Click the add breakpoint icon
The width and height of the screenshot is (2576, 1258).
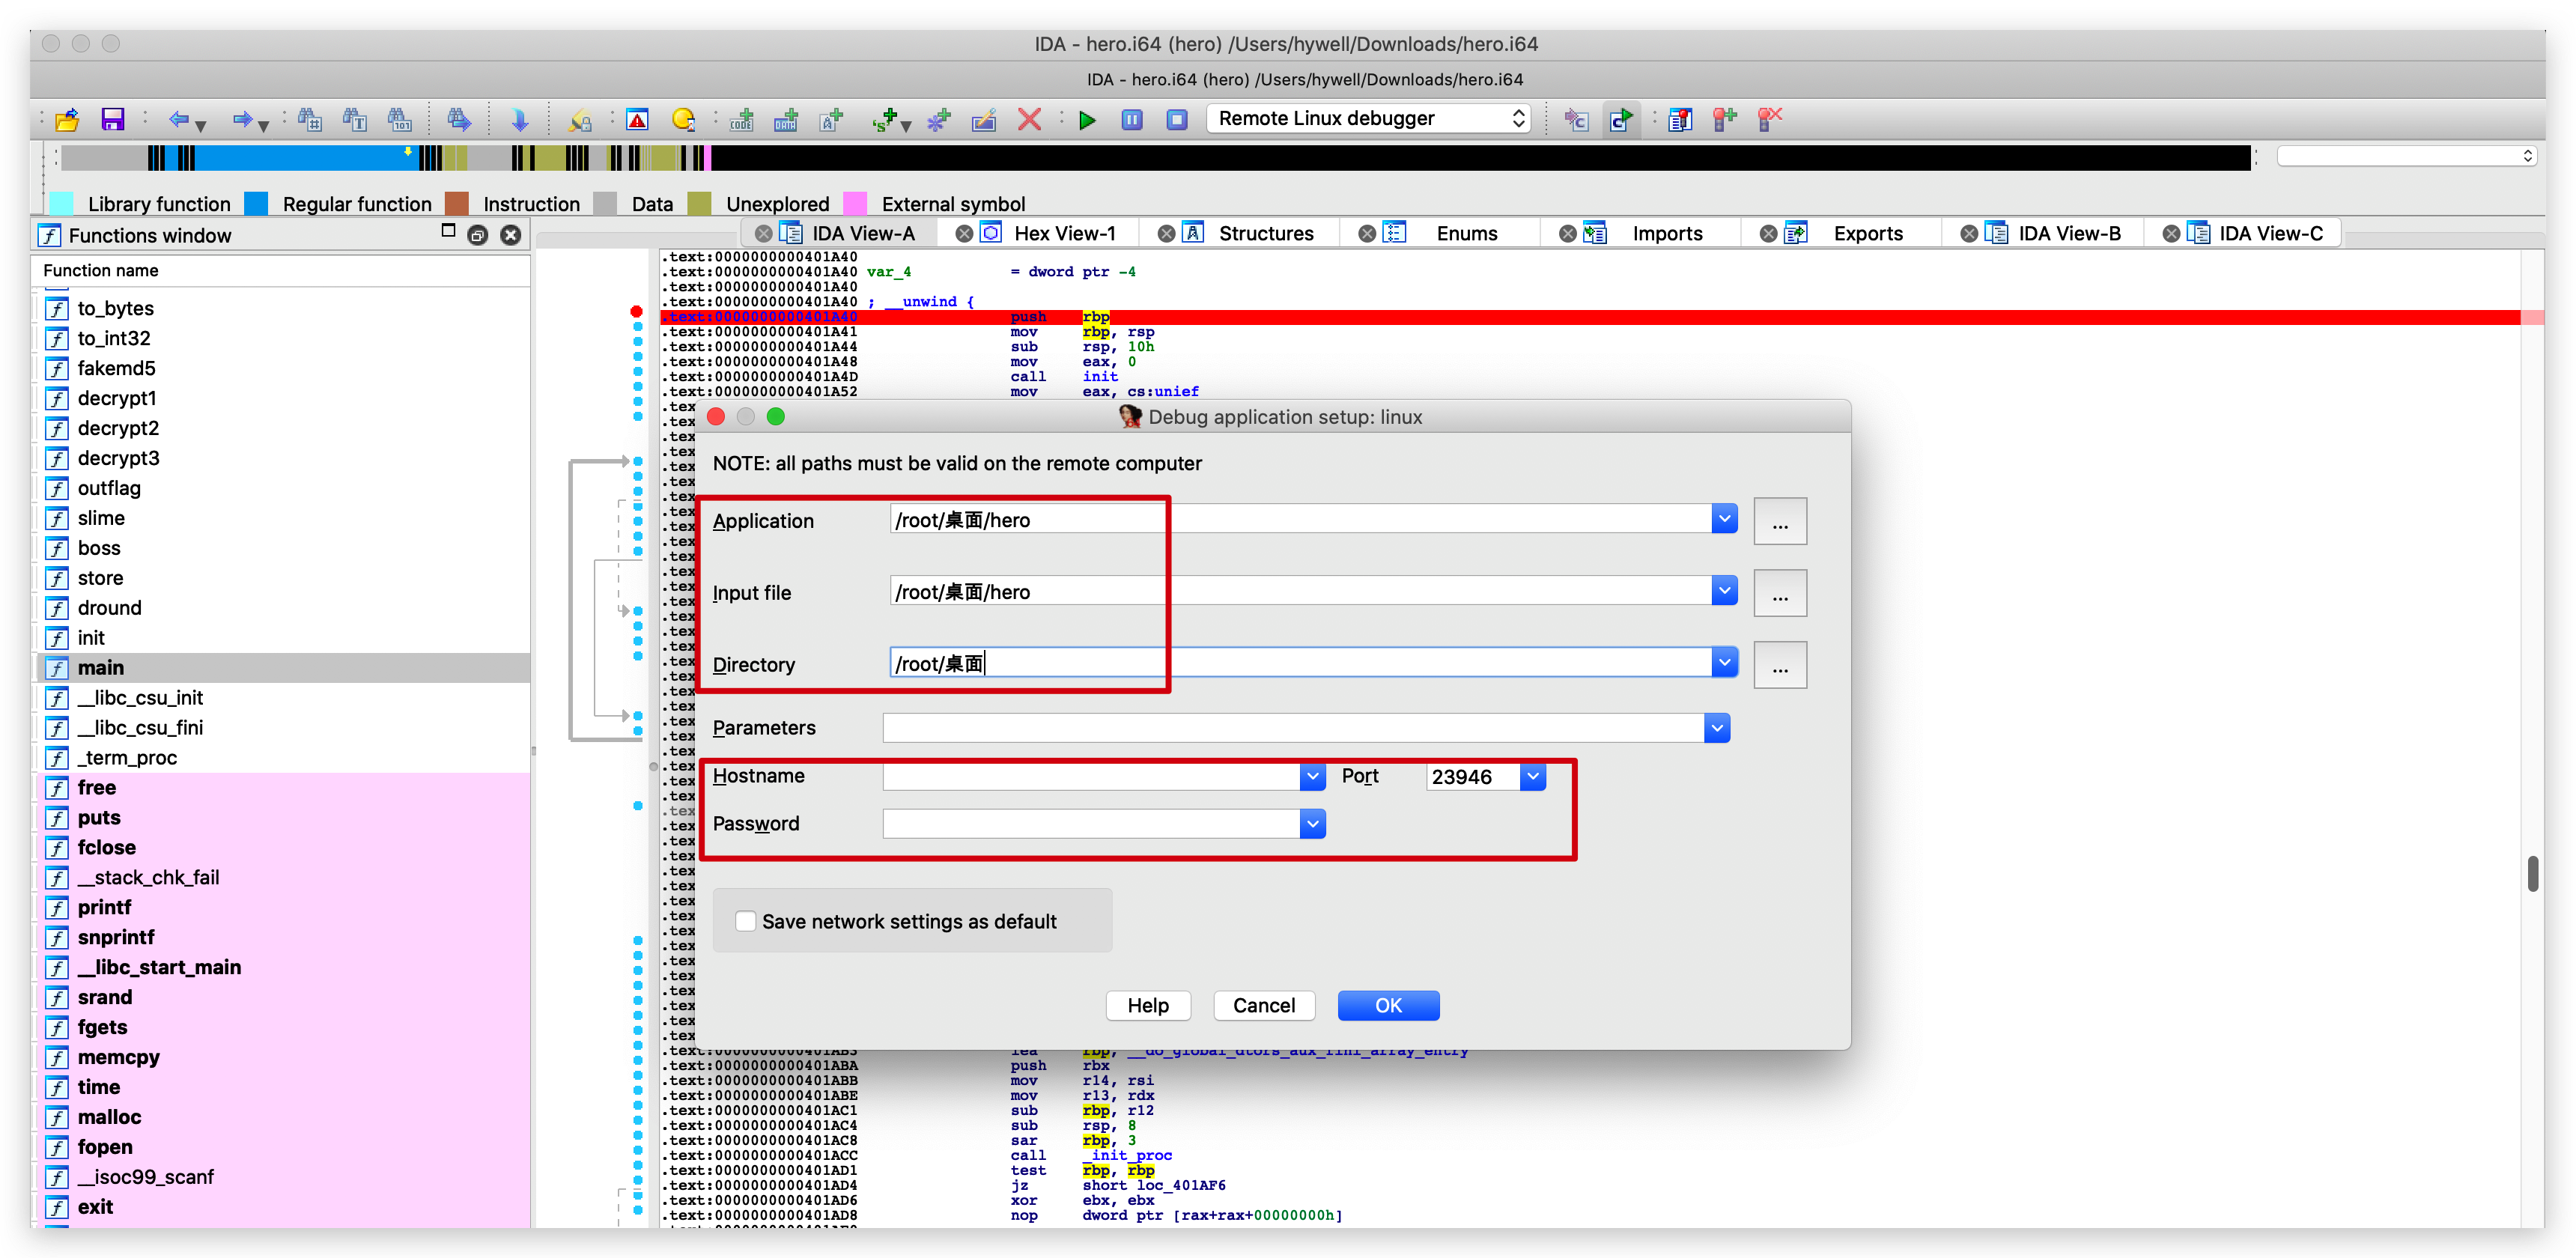pyautogui.click(x=1724, y=120)
